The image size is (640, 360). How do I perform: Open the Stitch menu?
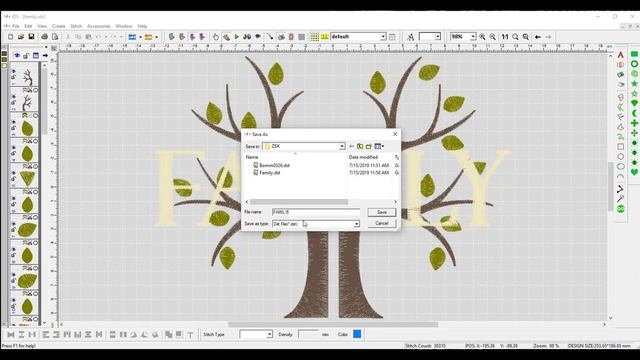coord(76,26)
